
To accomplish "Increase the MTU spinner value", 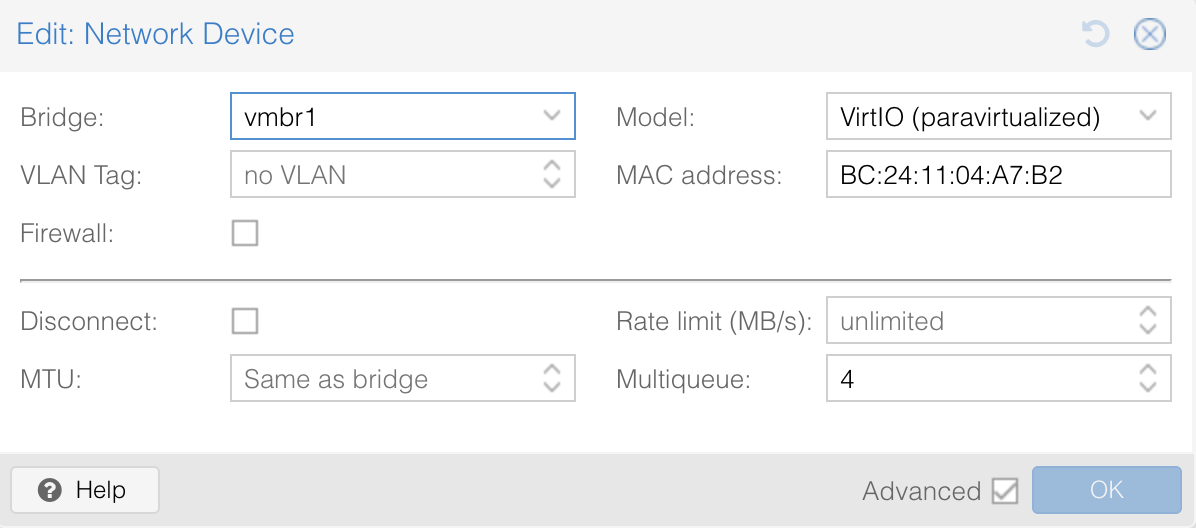I will click(551, 370).
